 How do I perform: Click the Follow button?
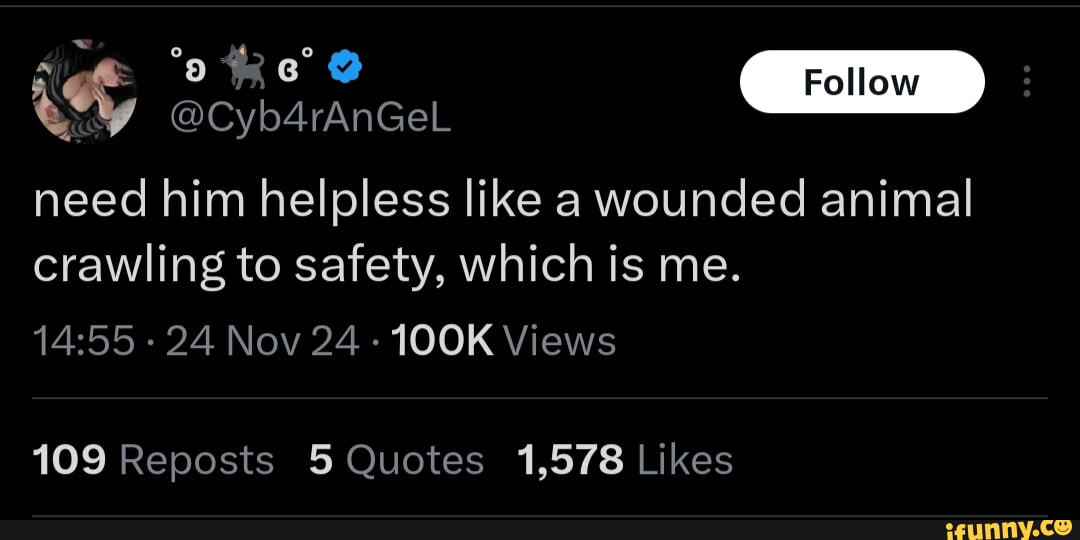click(x=862, y=82)
